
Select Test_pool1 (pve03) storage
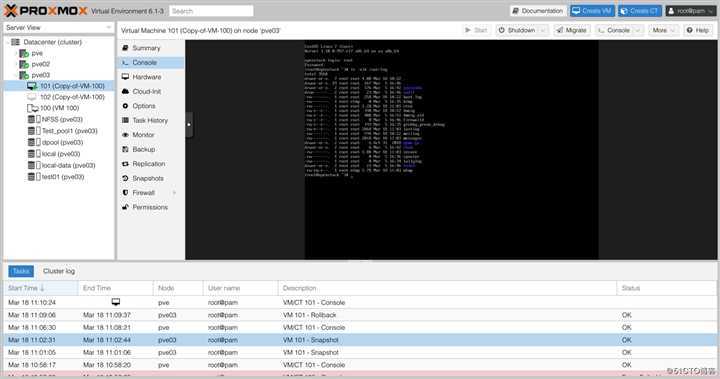pos(59,131)
